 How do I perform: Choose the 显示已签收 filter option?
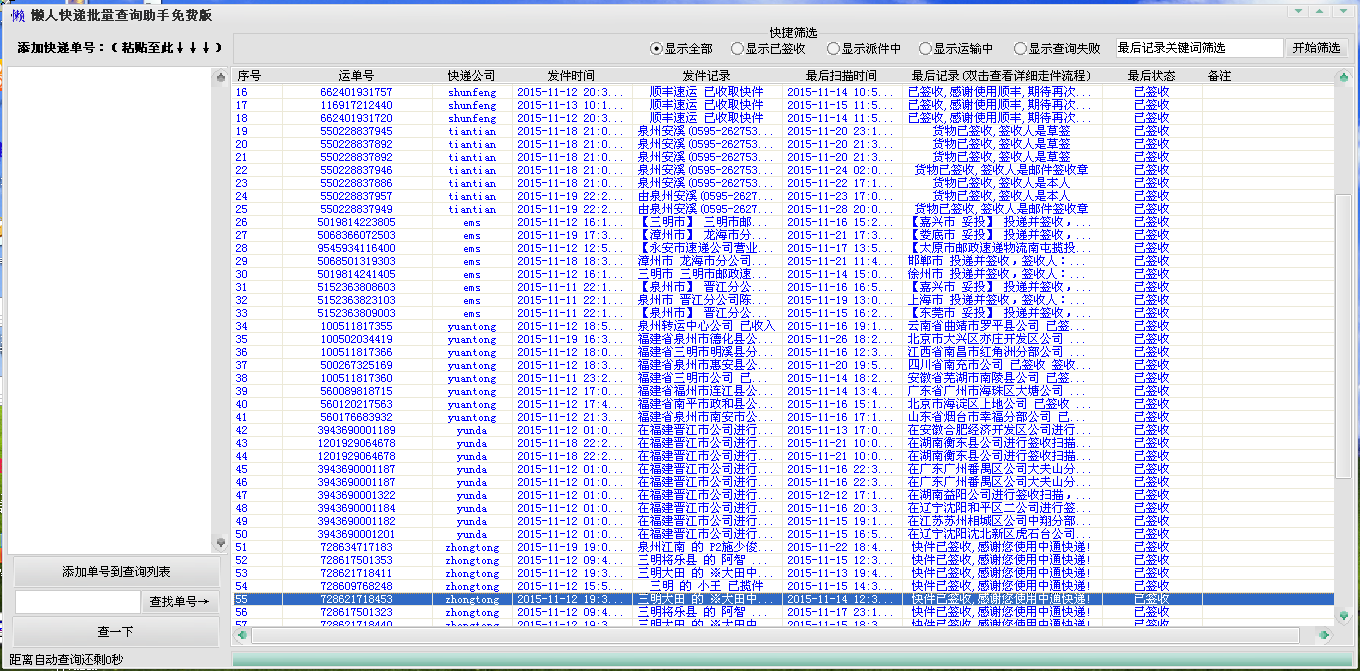737,48
